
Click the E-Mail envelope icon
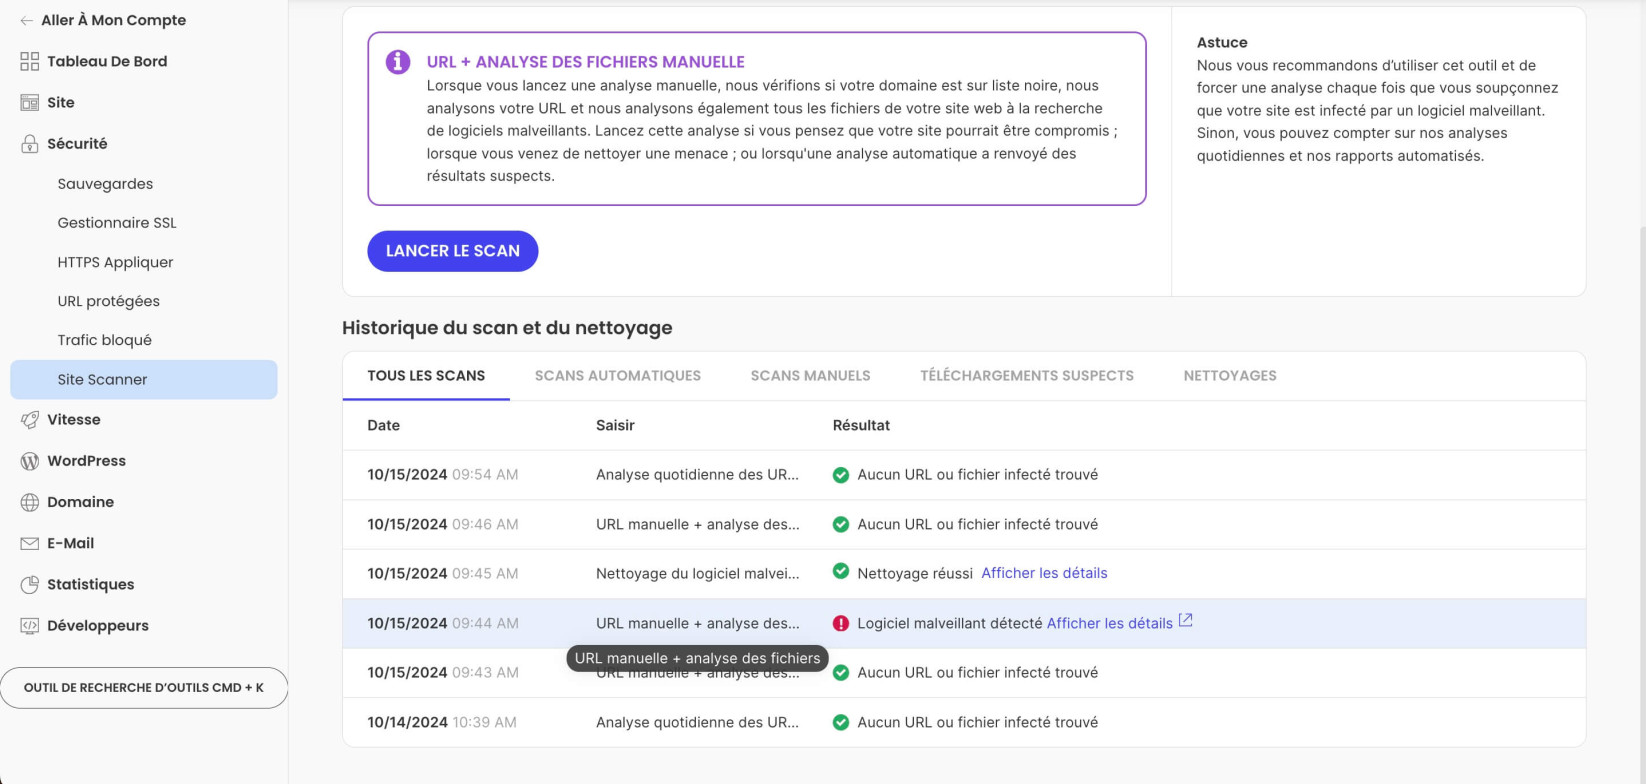(30, 543)
